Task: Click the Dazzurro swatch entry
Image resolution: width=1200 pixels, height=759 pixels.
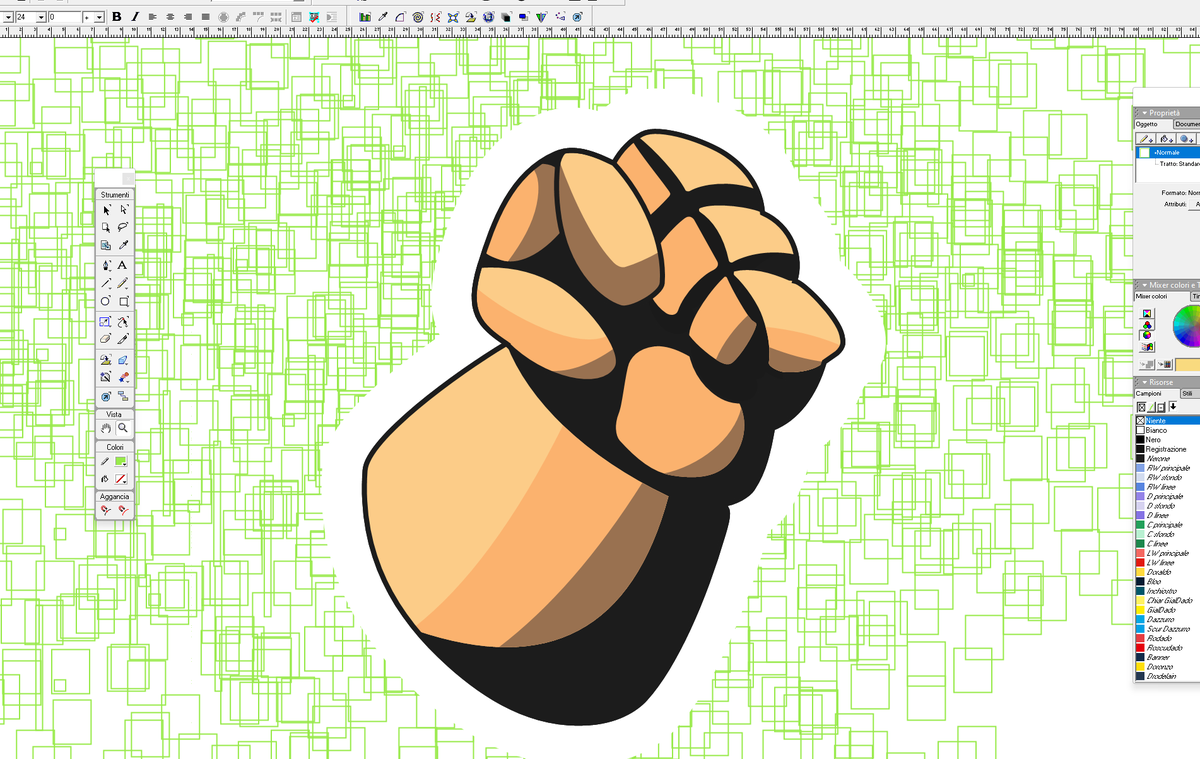Action: pos(1167,619)
